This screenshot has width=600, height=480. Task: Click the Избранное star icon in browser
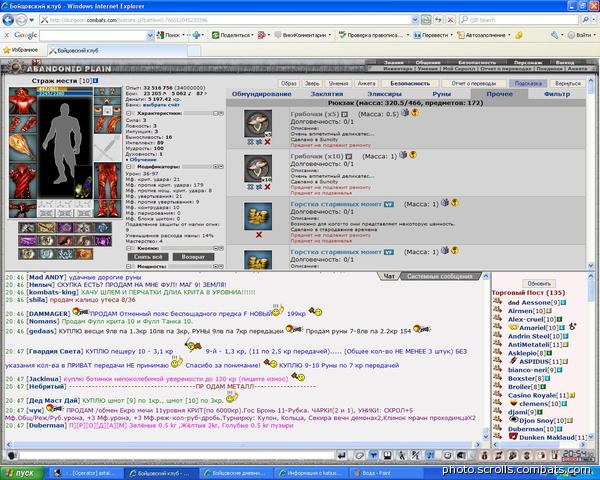(x=7, y=50)
